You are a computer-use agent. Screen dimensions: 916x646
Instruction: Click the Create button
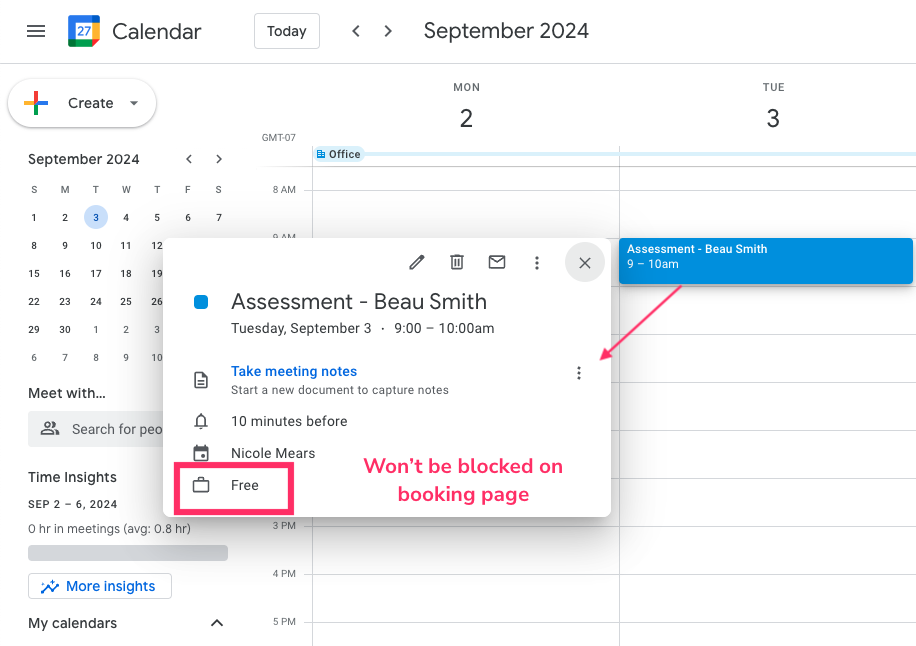click(82, 103)
